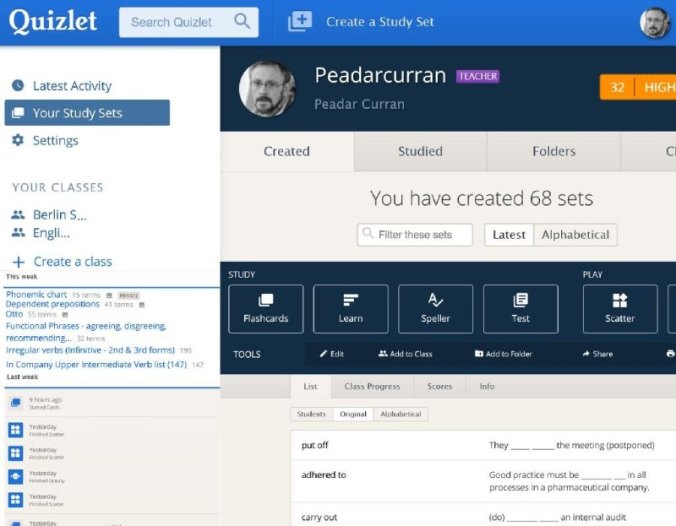This screenshot has width=676, height=526.
Task: Open the Berlin S... class
Action: (x=60, y=215)
